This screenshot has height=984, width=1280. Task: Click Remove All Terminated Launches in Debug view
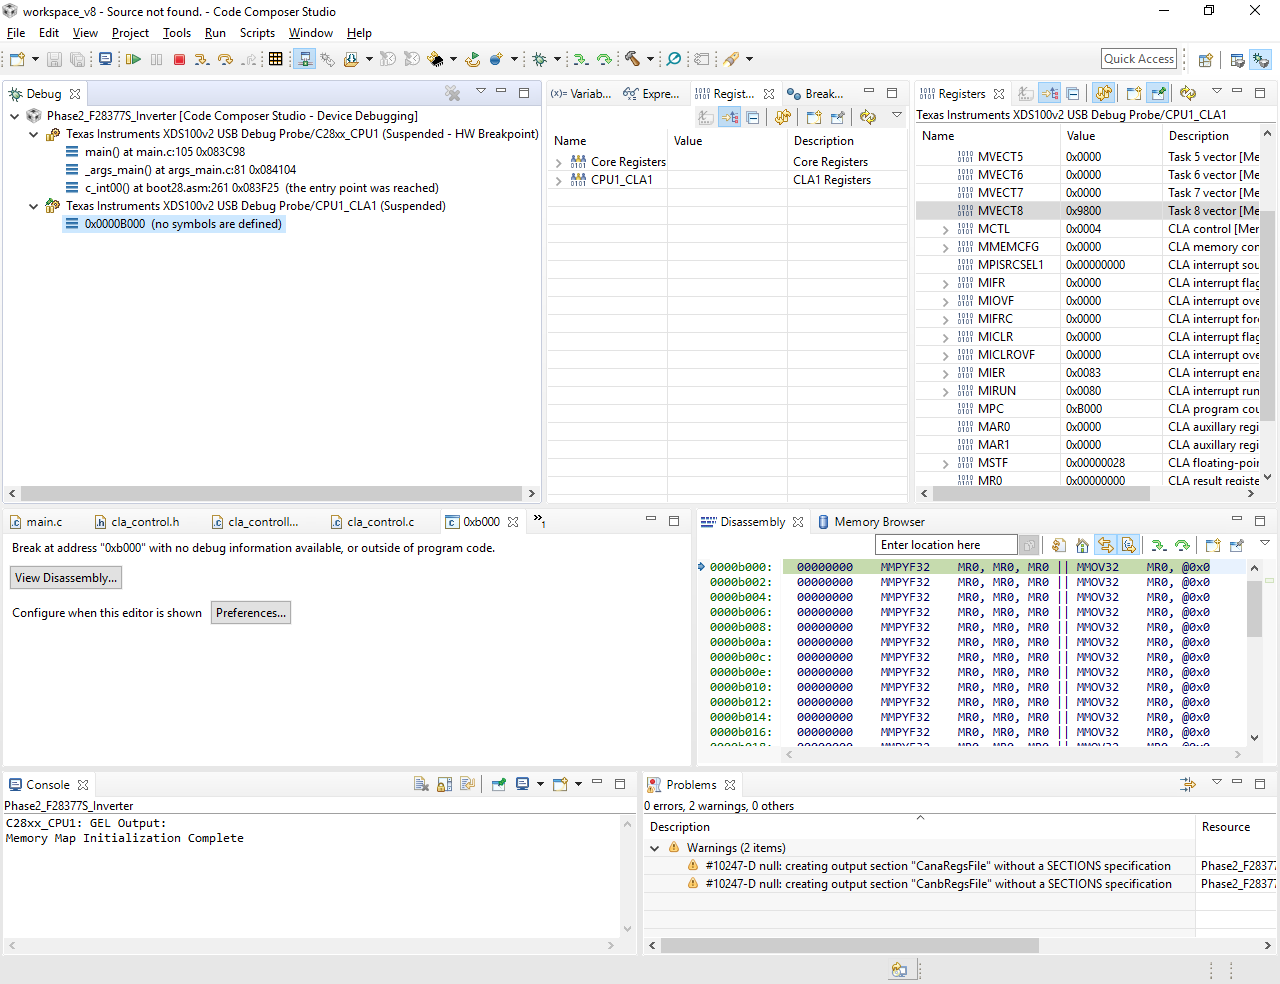pos(453,94)
